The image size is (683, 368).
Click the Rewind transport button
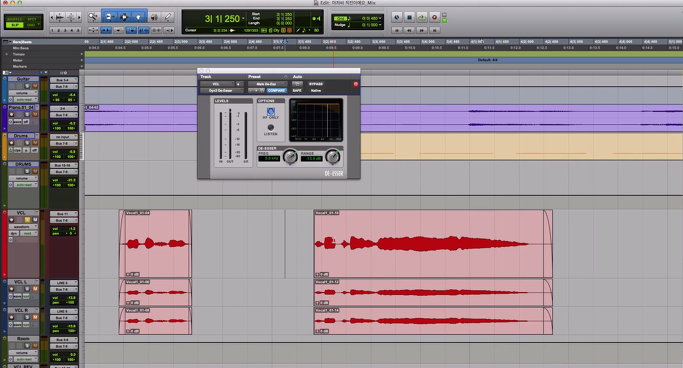[x=409, y=30]
